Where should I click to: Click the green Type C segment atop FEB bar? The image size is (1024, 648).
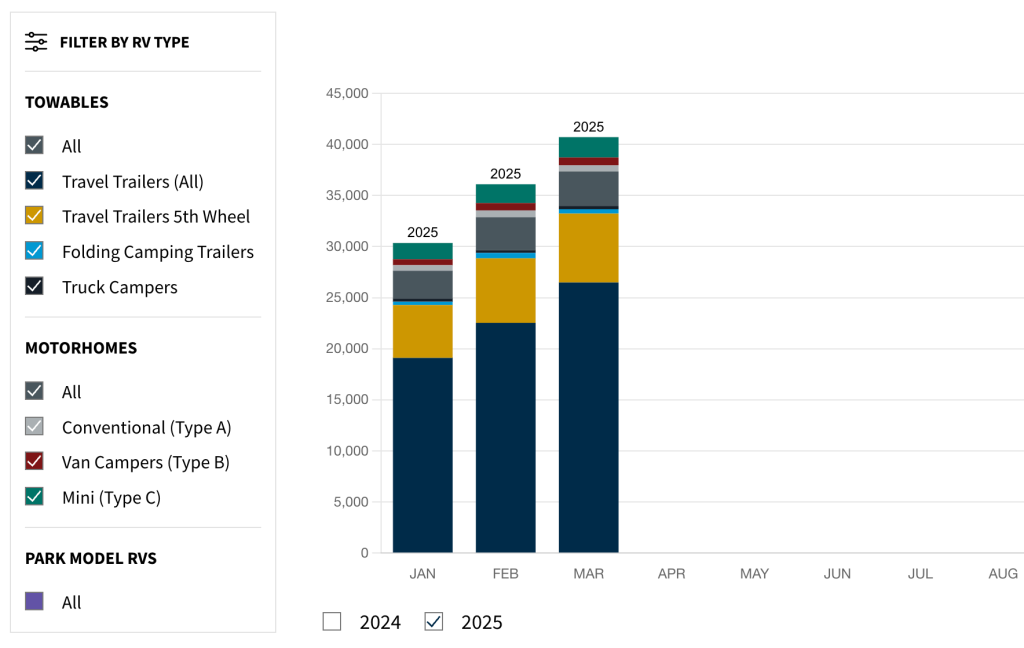(x=505, y=194)
